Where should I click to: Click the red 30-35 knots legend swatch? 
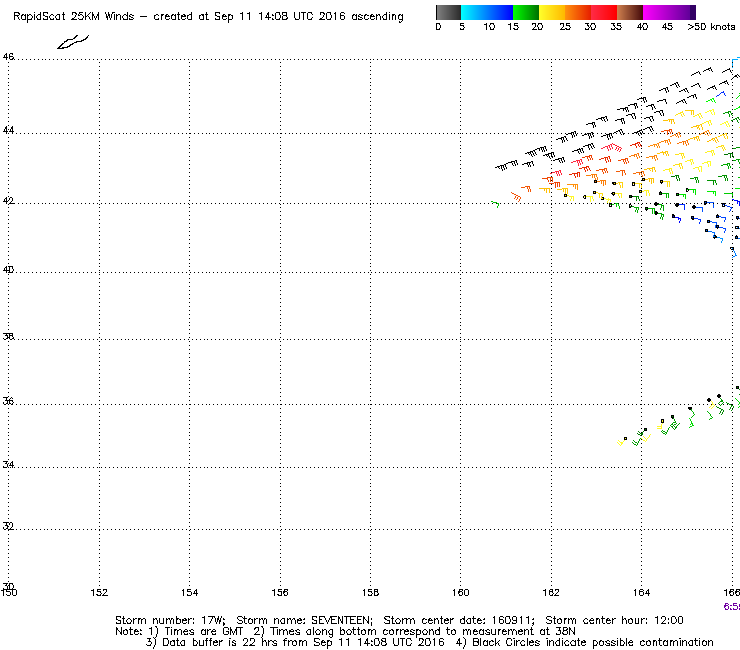pos(604,12)
